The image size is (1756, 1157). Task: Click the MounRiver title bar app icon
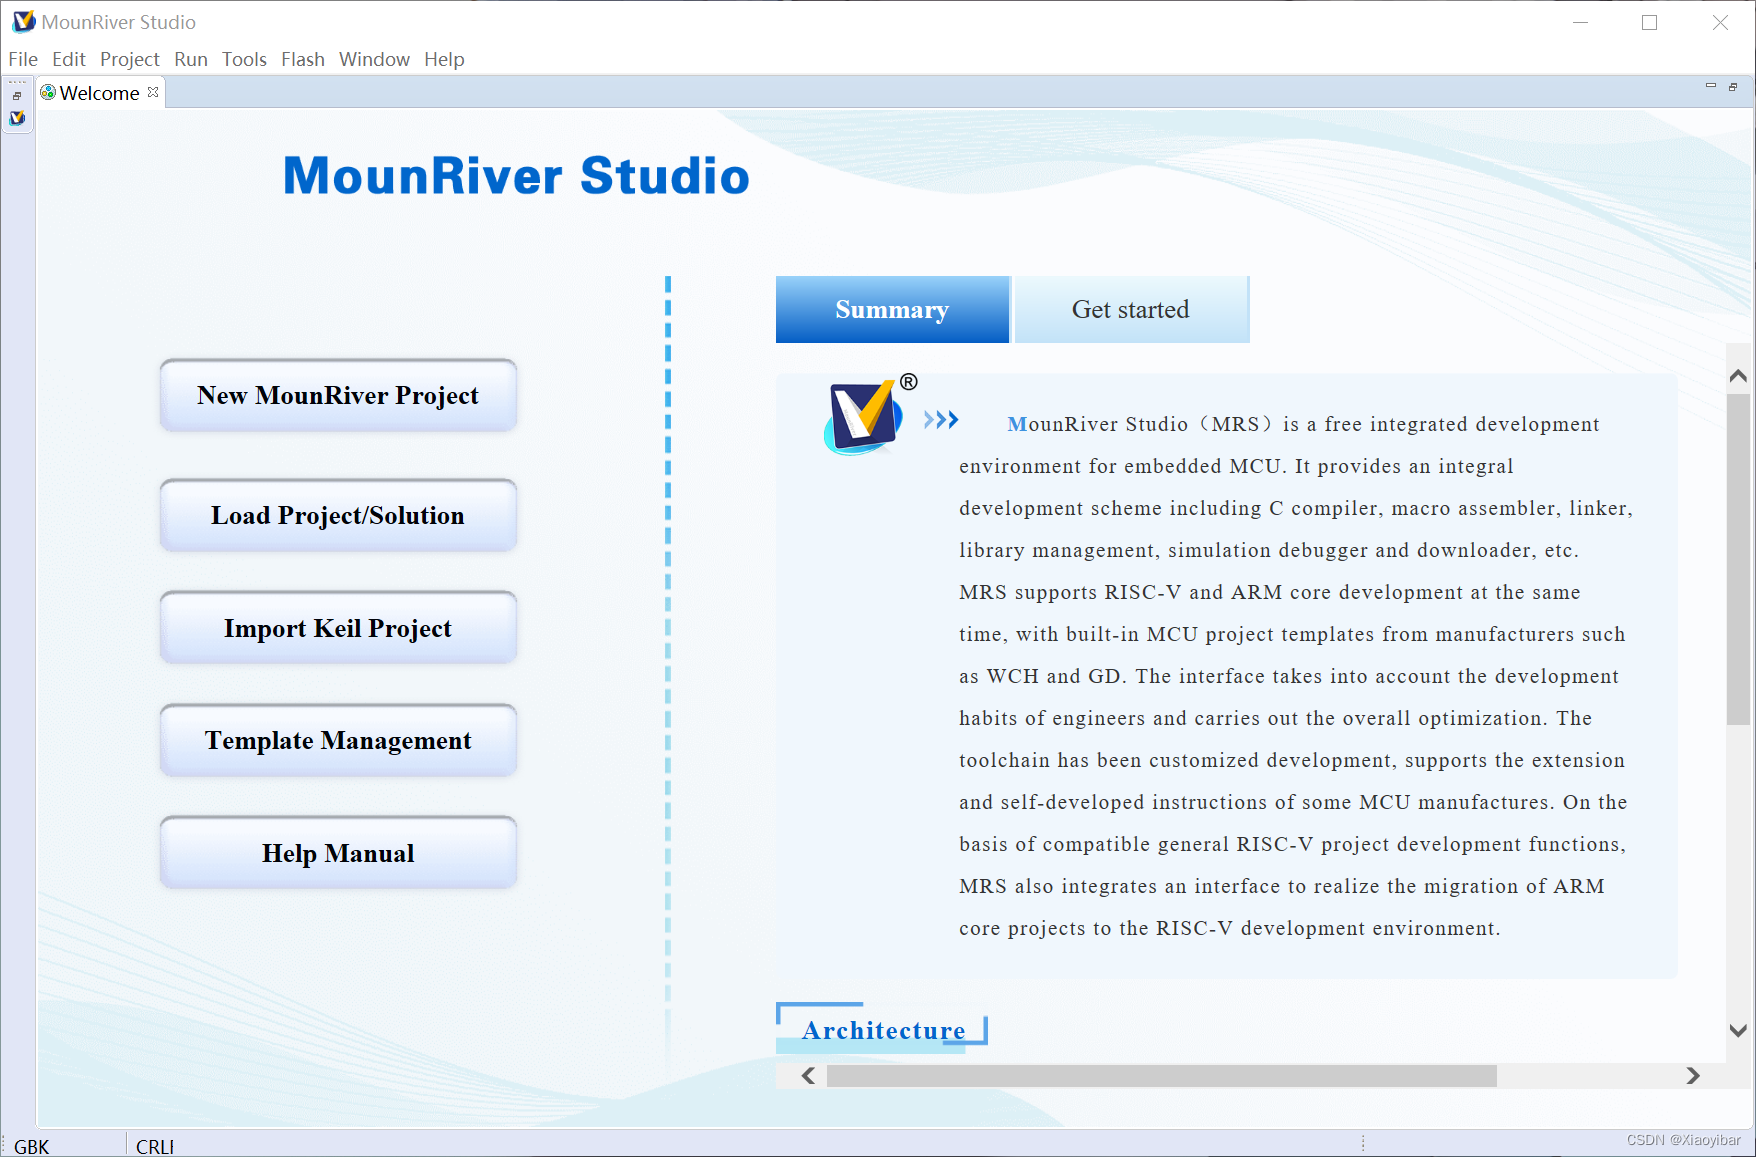[23, 21]
